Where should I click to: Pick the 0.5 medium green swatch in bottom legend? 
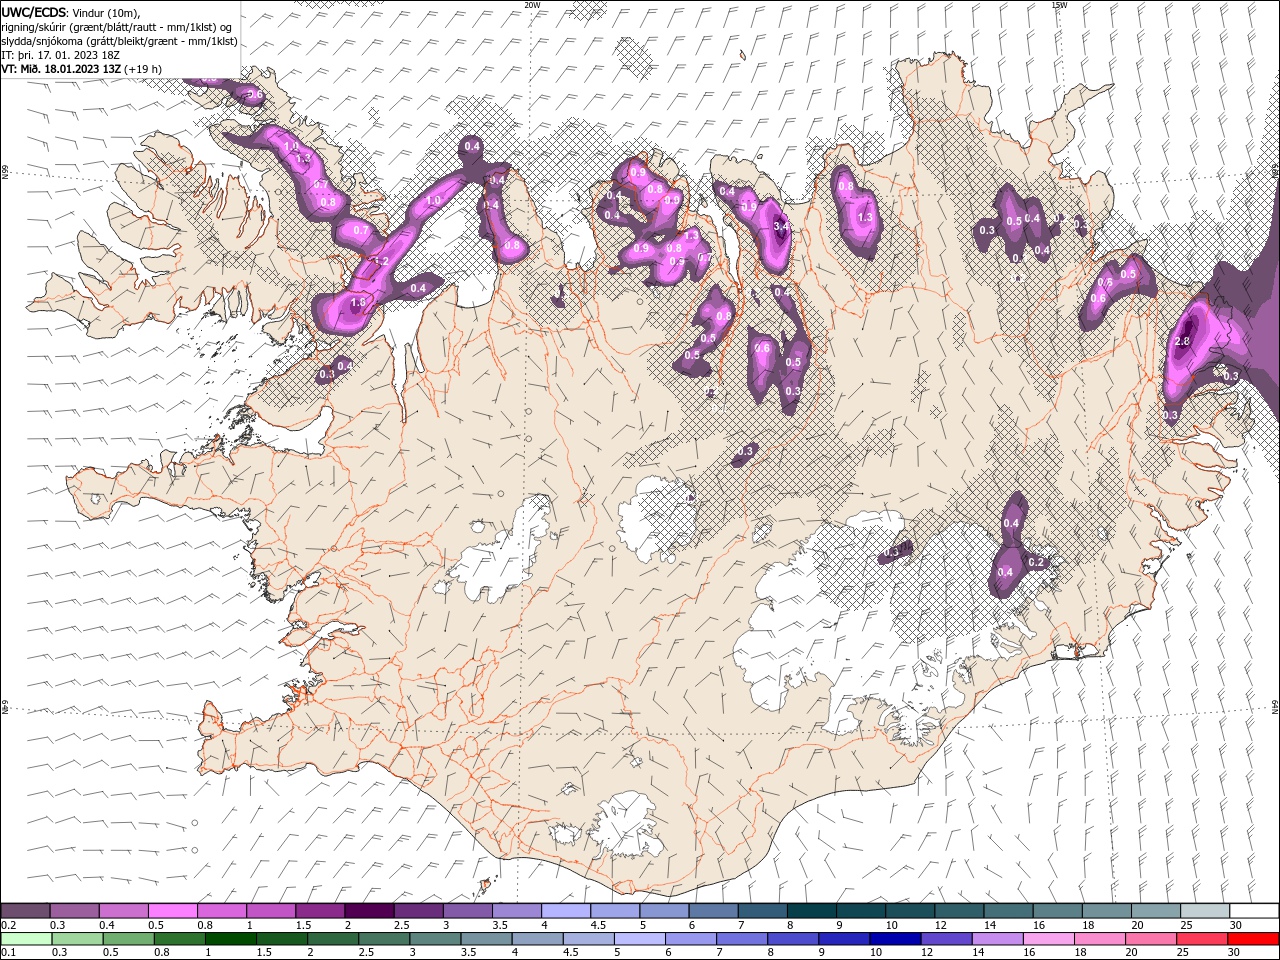(128, 939)
